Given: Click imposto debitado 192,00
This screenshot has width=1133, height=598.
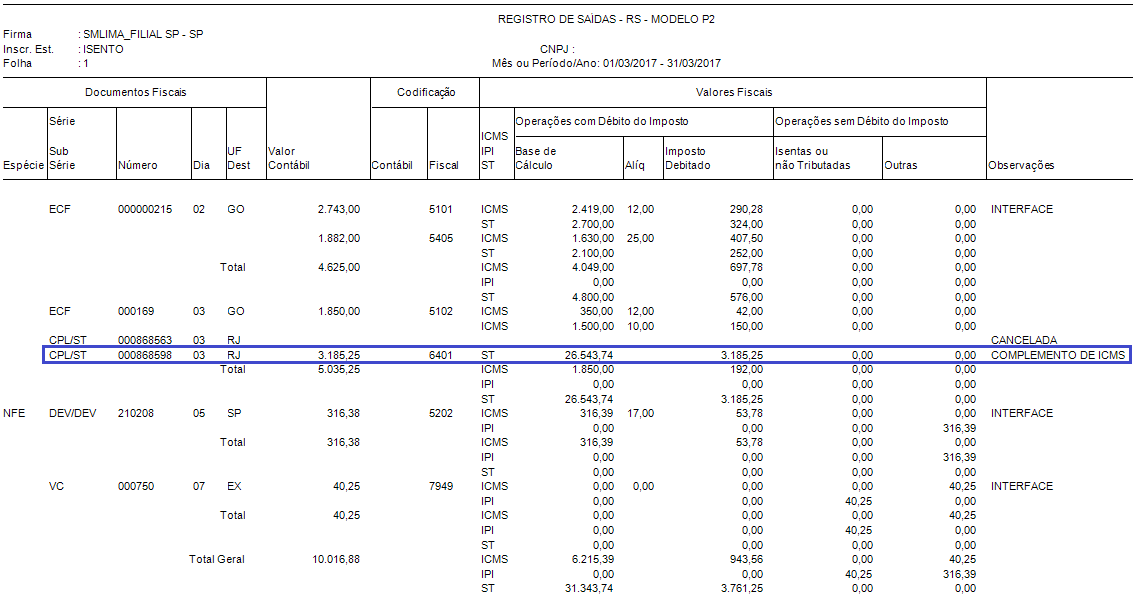Looking at the screenshot, I should [x=746, y=369].
